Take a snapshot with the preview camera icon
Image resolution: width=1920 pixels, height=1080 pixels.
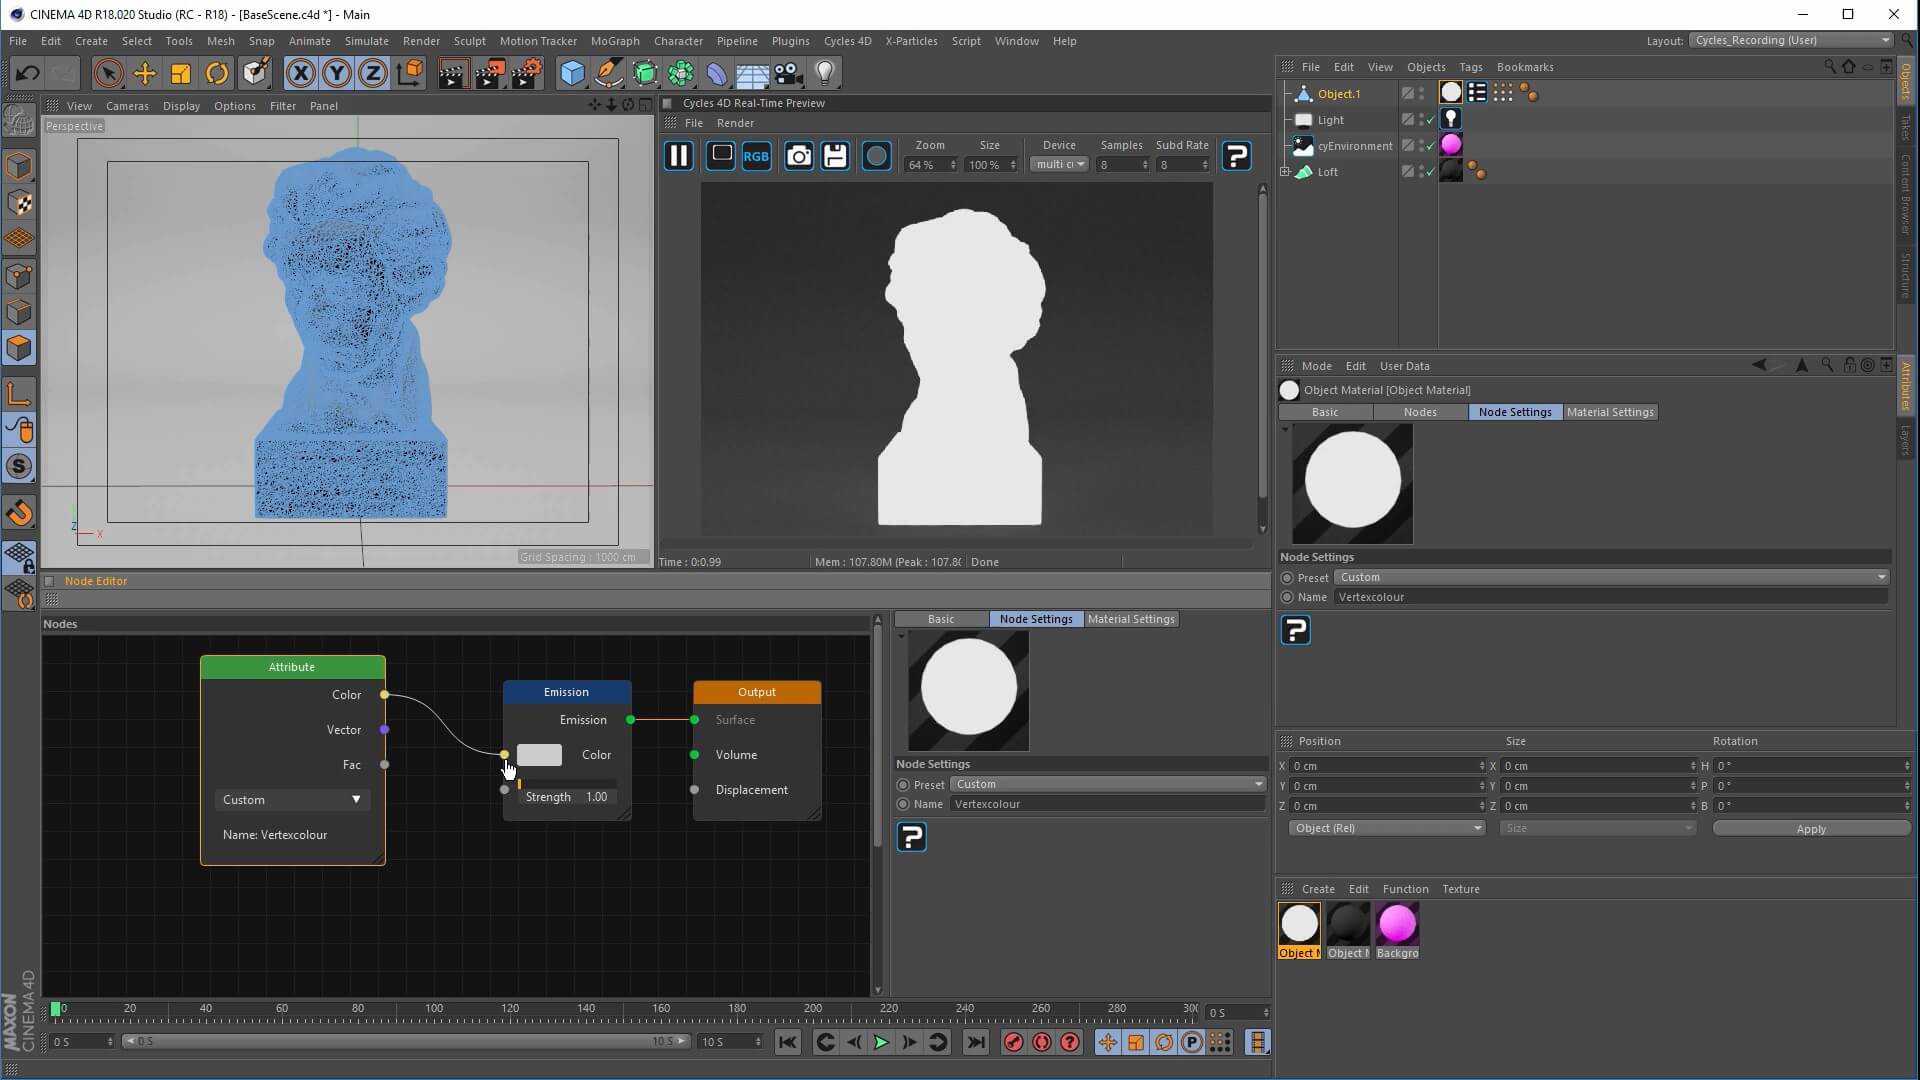coord(798,156)
